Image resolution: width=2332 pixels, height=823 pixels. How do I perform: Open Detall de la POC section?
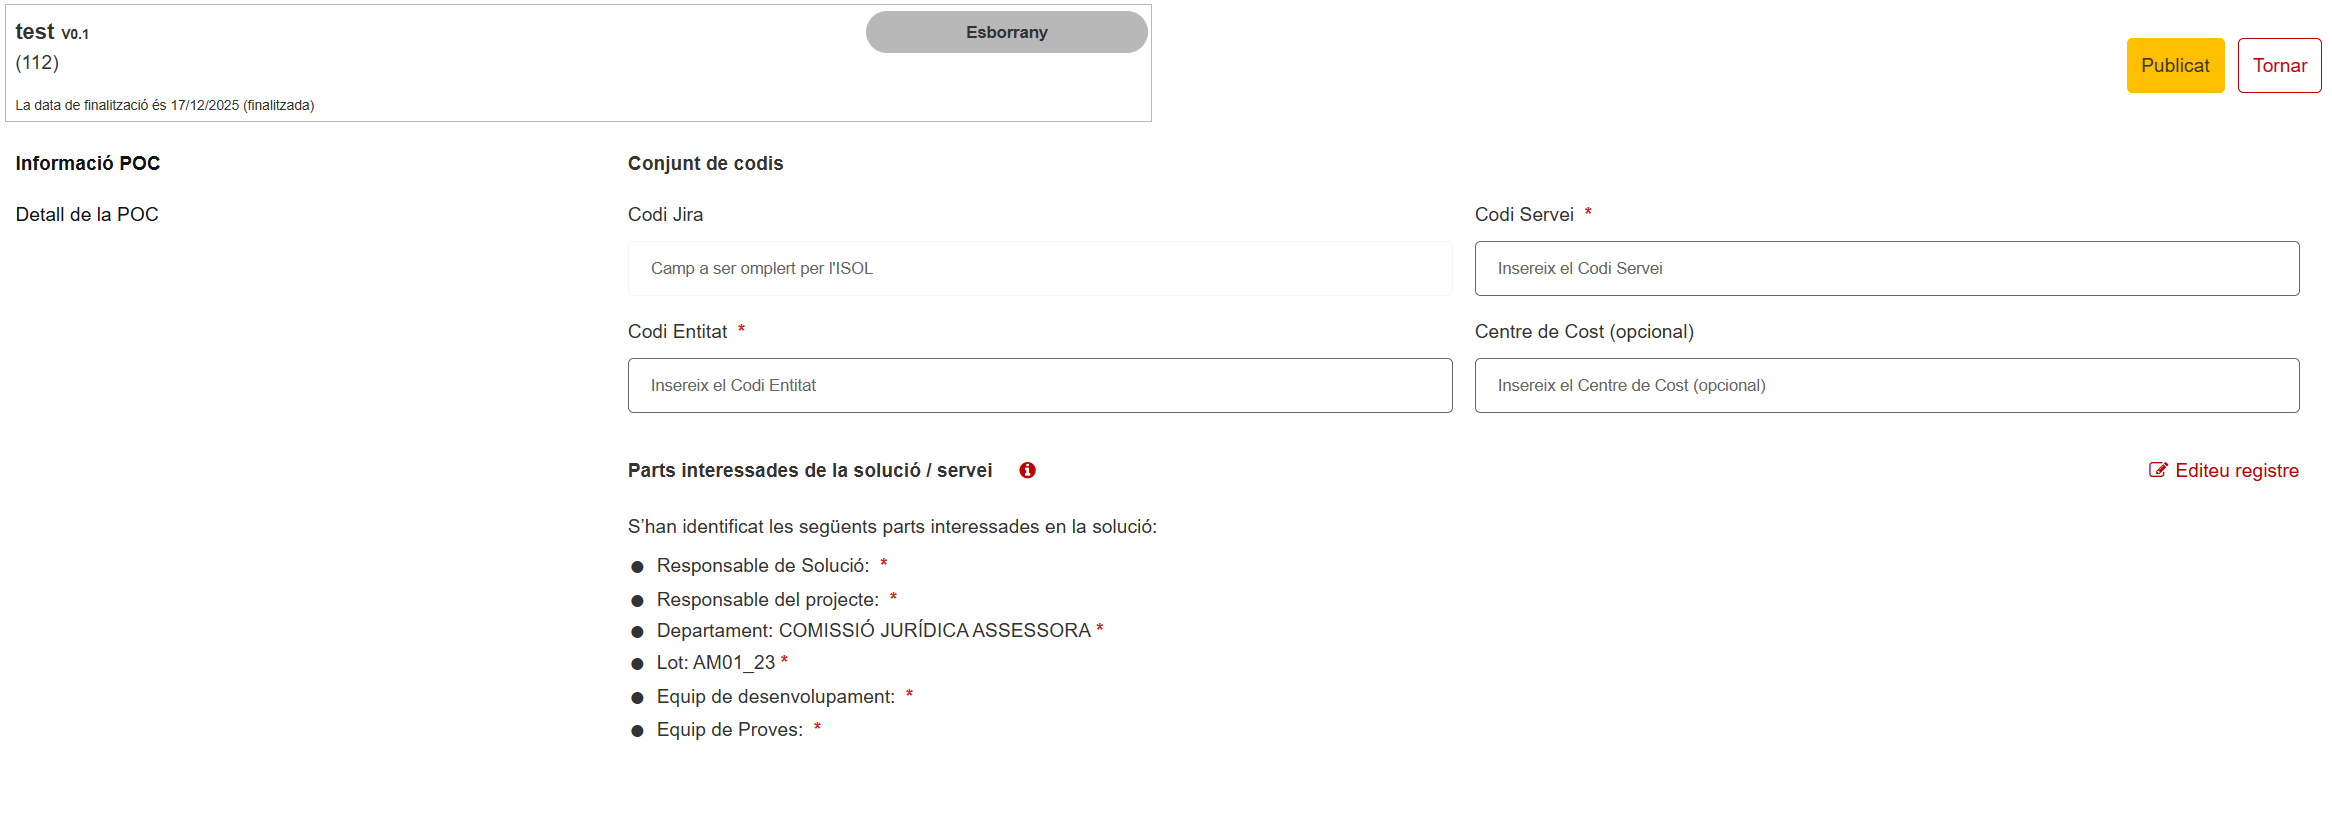coord(87,214)
